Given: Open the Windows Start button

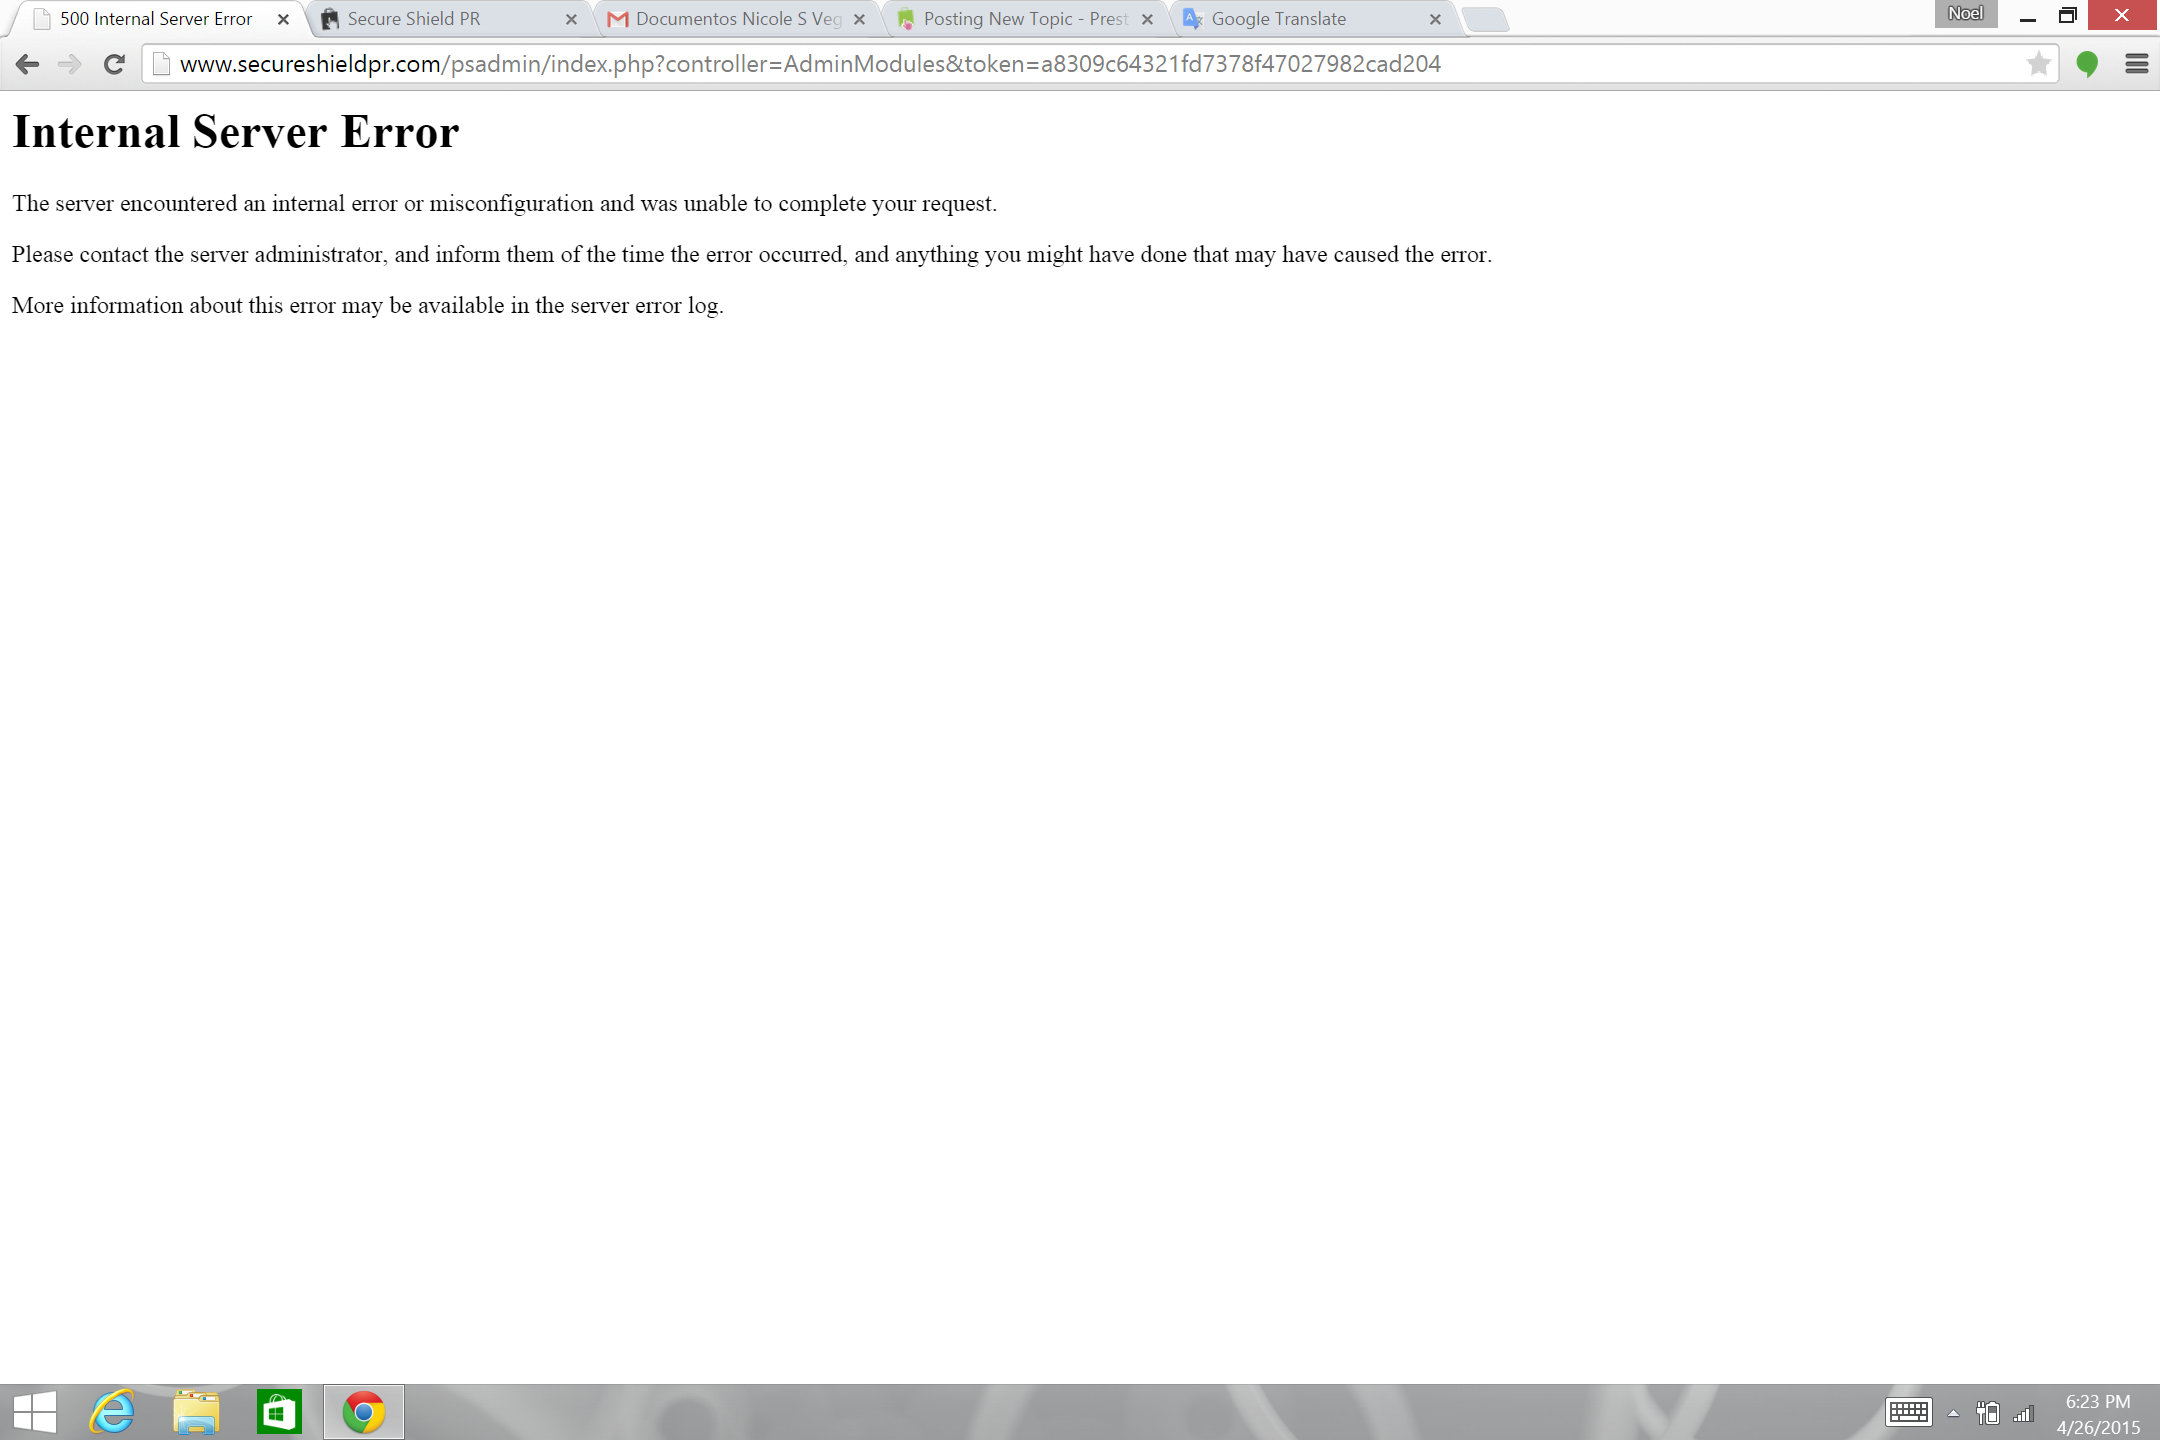Looking at the screenshot, I should (35, 1412).
